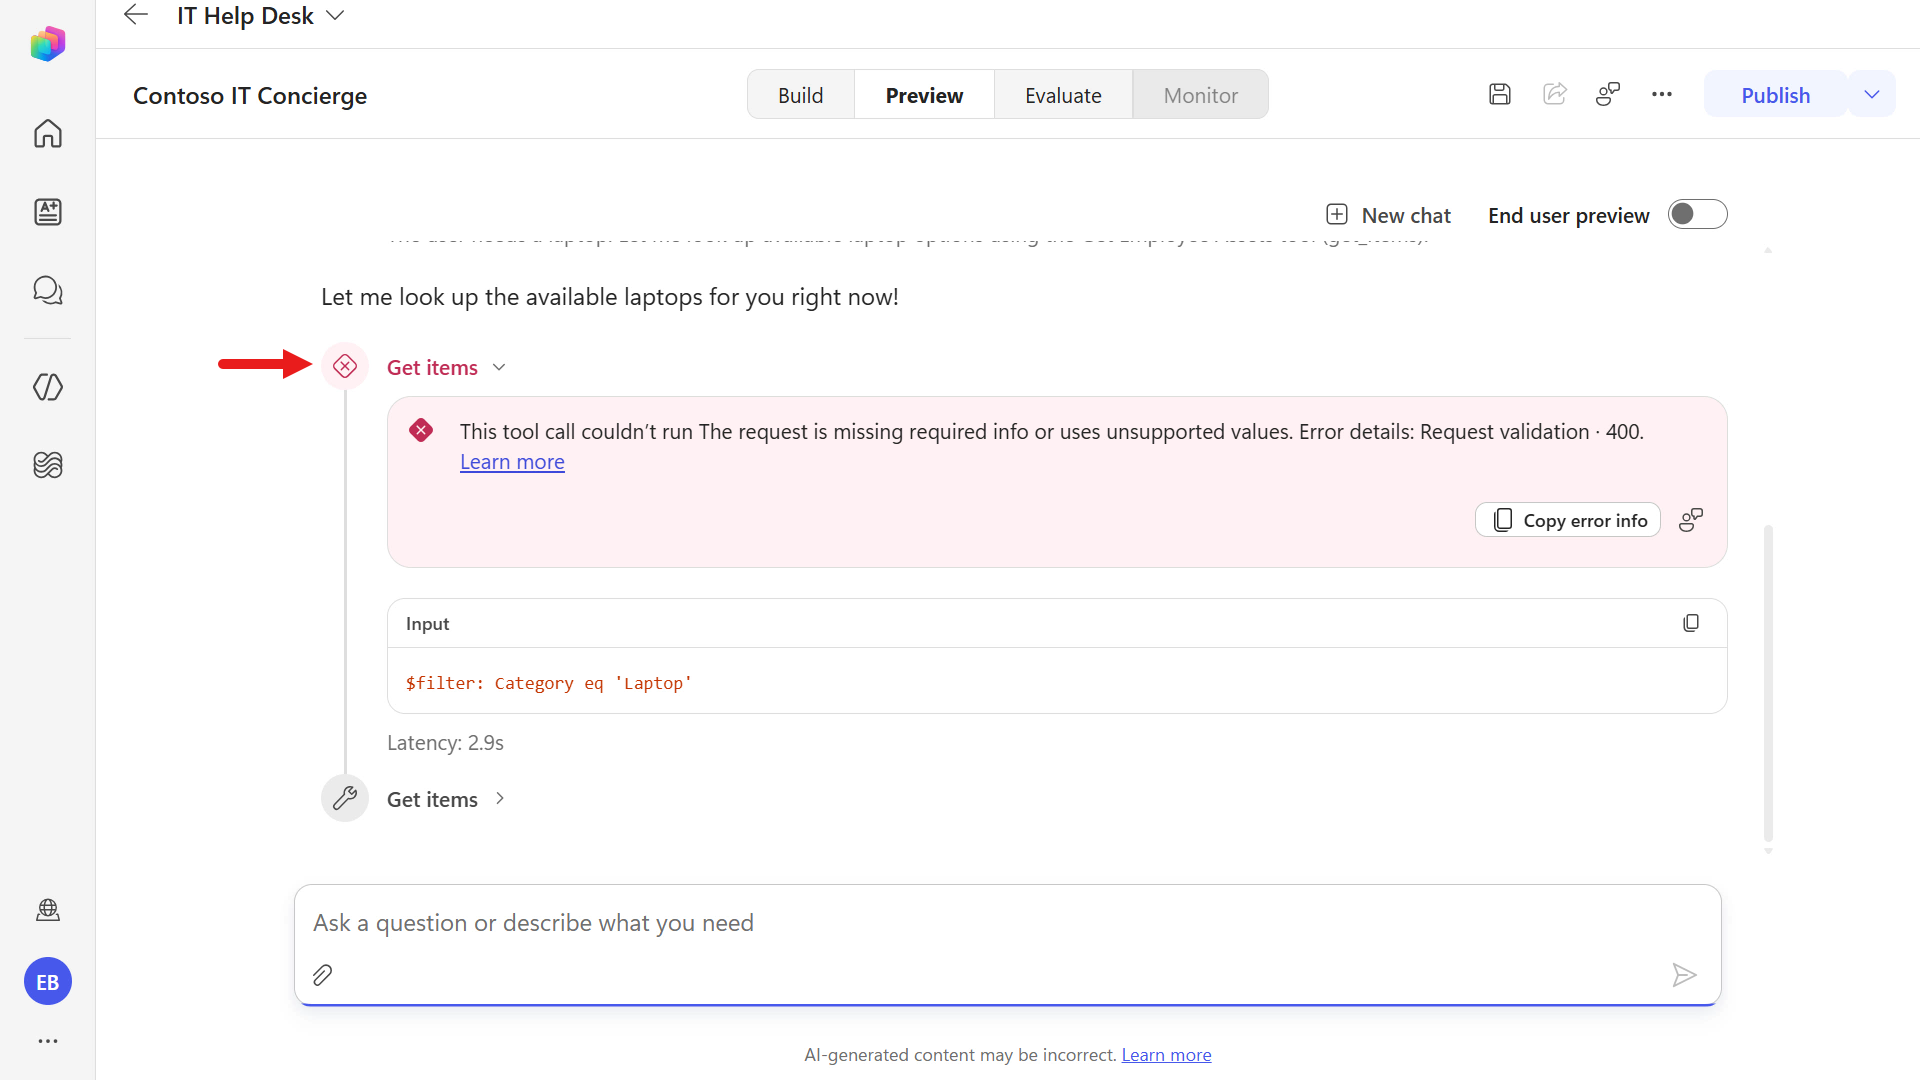Open the knot-shaped sidebar icon
This screenshot has width=1920, height=1080.
point(47,465)
